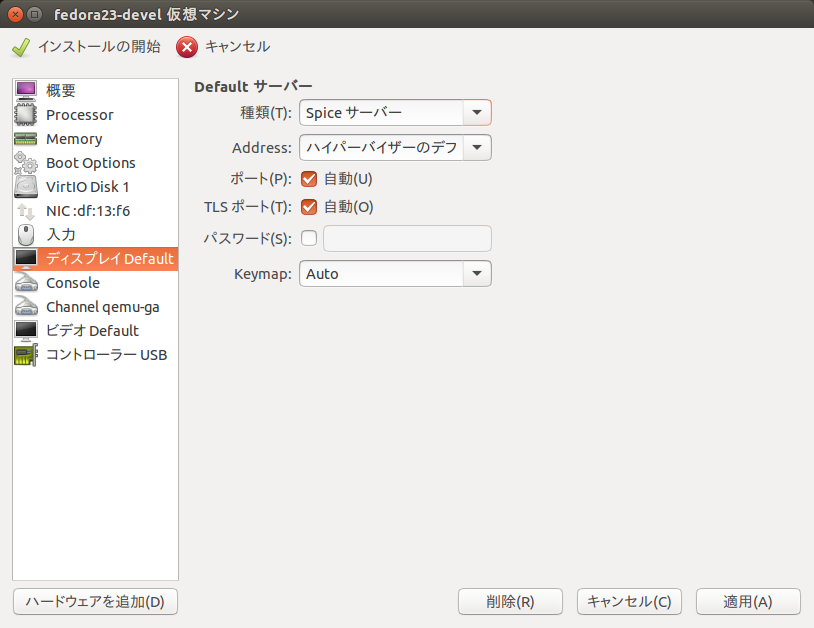Select the Boot Options row text
814x628 pixels.
pyautogui.click(x=91, y=163)
